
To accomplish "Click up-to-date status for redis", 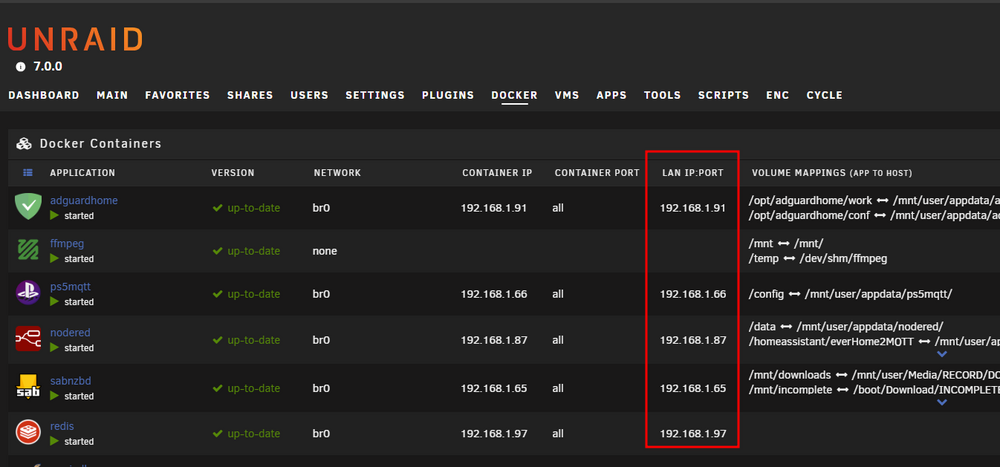I will click(246, 434).
